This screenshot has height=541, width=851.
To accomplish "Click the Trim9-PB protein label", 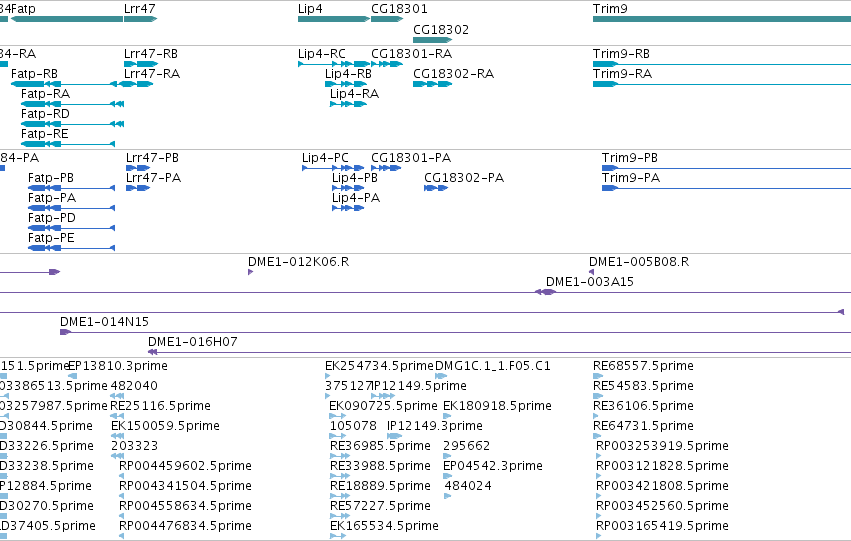I will 630,158.
